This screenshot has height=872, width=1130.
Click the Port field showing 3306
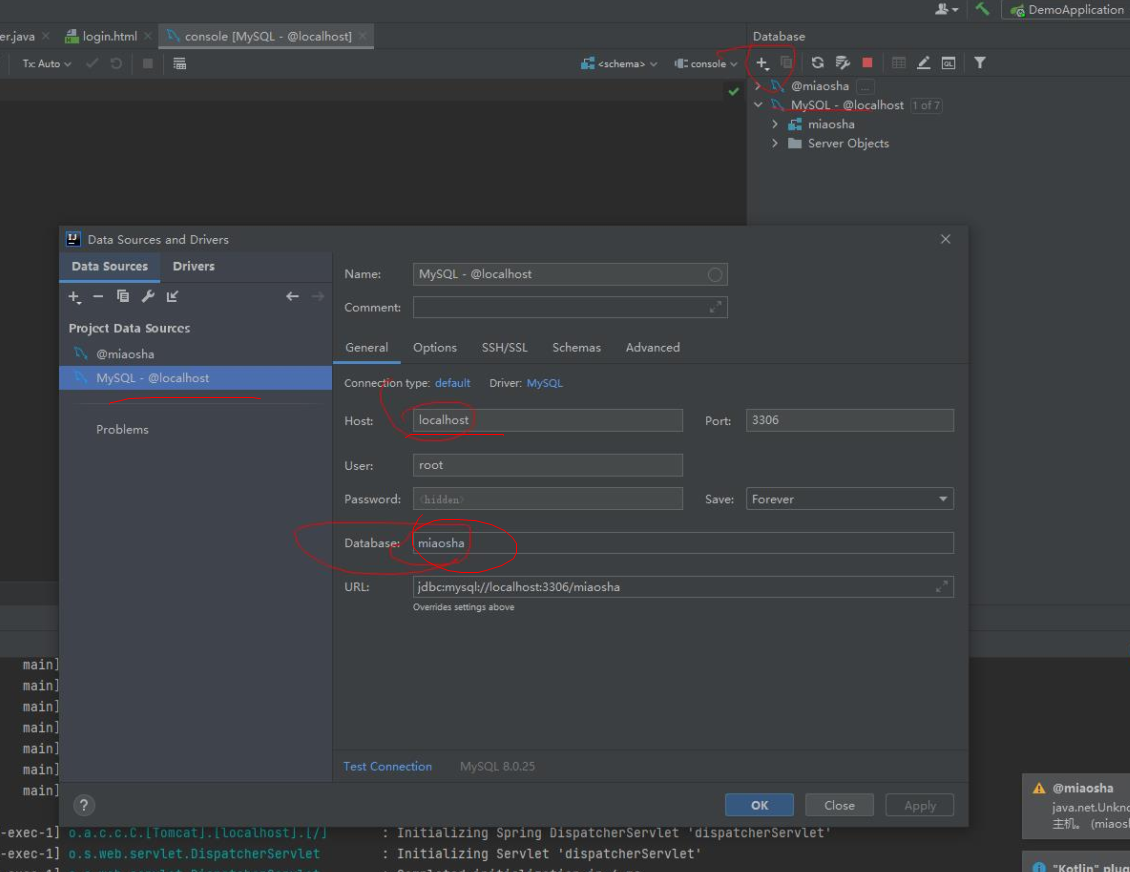[x=849, y=420]
